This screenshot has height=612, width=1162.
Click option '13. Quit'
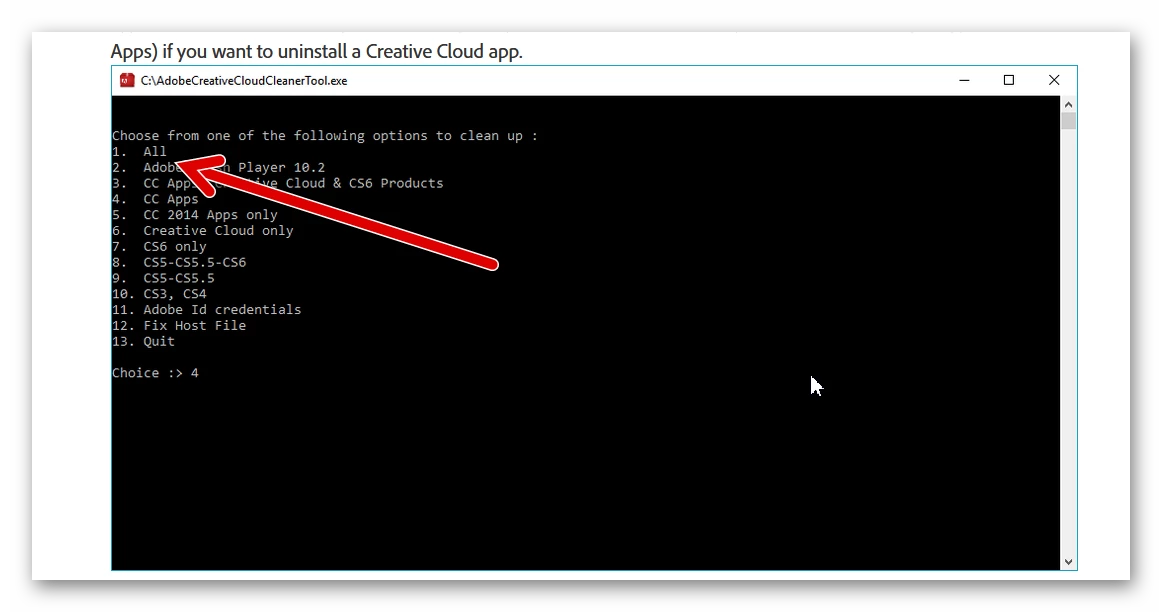point(144,342)
